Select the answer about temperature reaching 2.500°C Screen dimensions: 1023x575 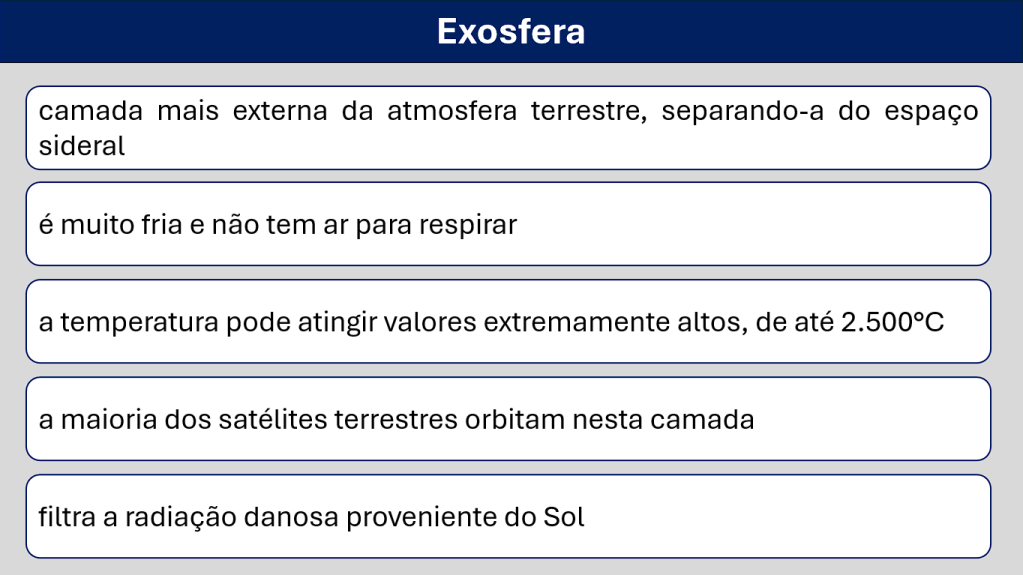point(508,321)
